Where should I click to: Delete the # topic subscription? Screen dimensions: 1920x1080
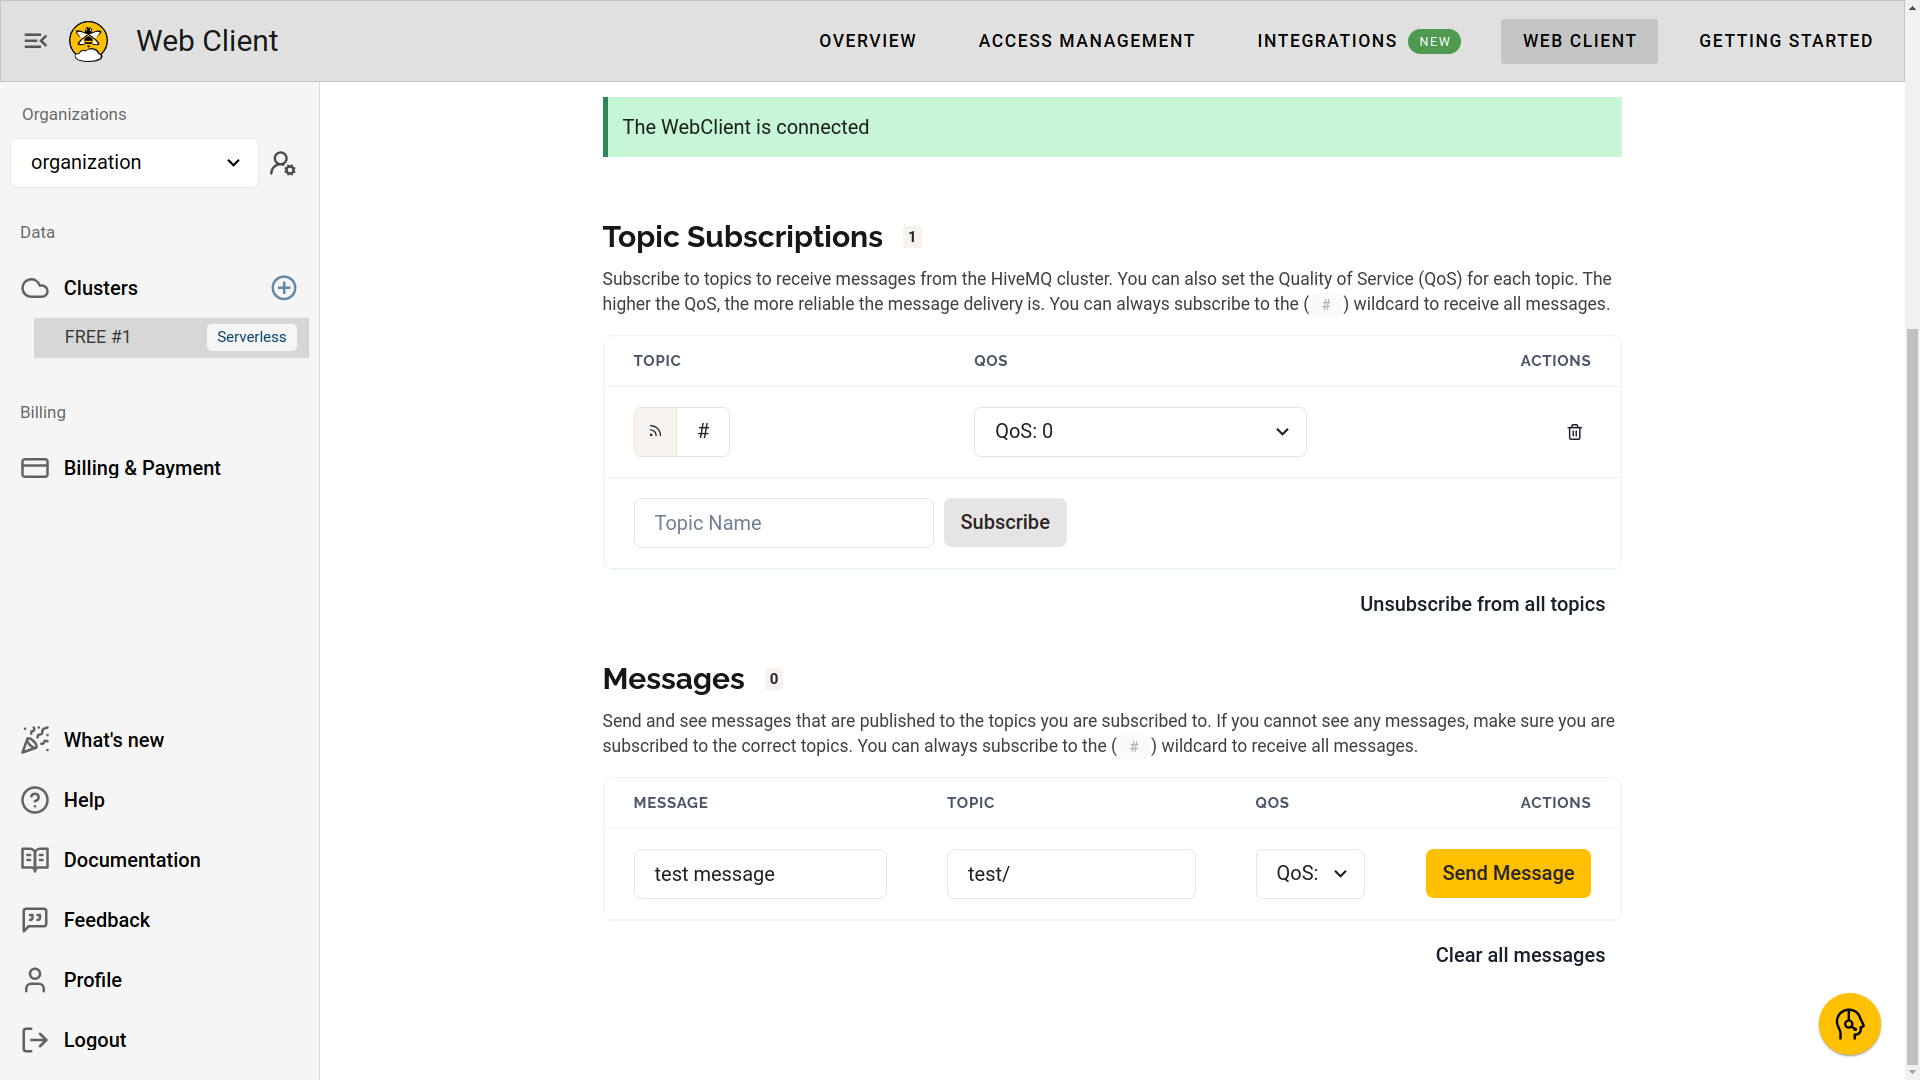click(x=1574, y=431)
